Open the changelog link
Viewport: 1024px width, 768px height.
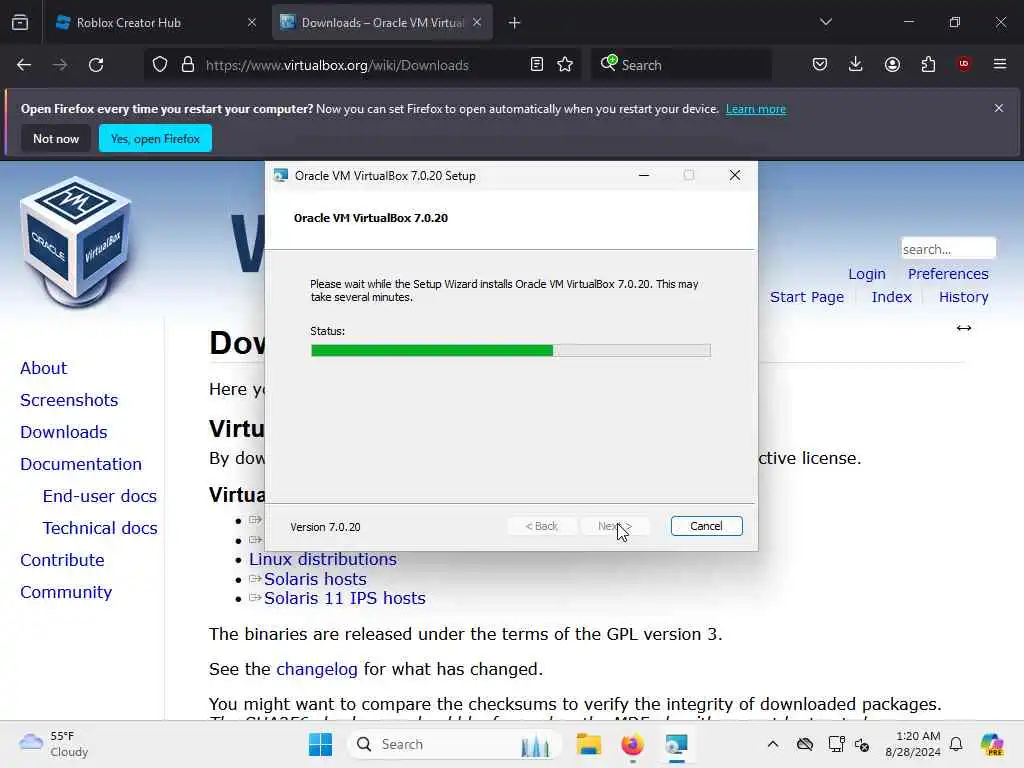(x=317, y=669)
